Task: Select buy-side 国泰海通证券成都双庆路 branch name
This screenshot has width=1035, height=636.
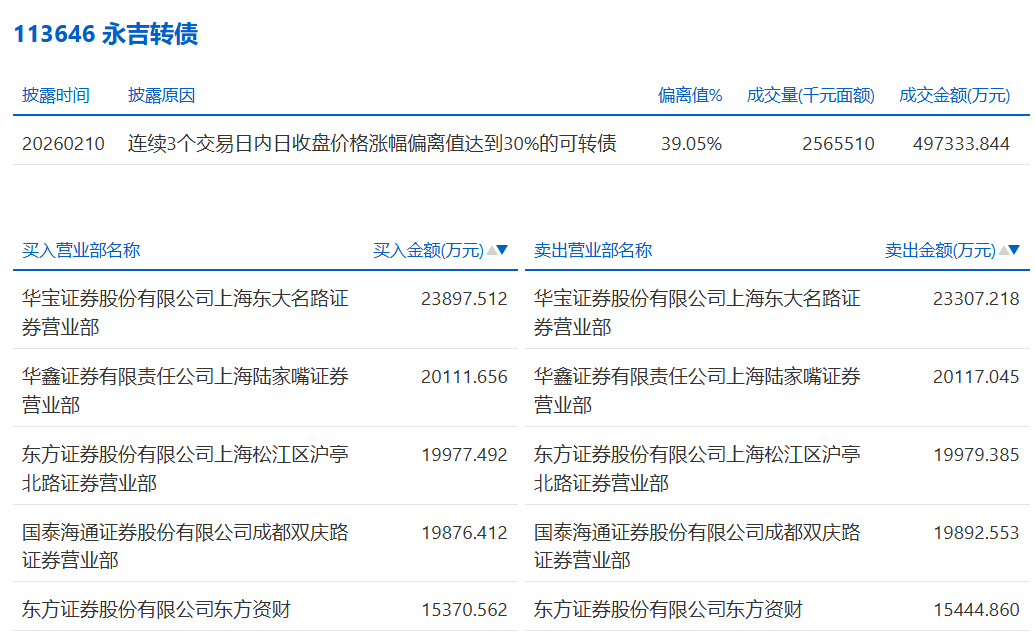Action: 185,546
